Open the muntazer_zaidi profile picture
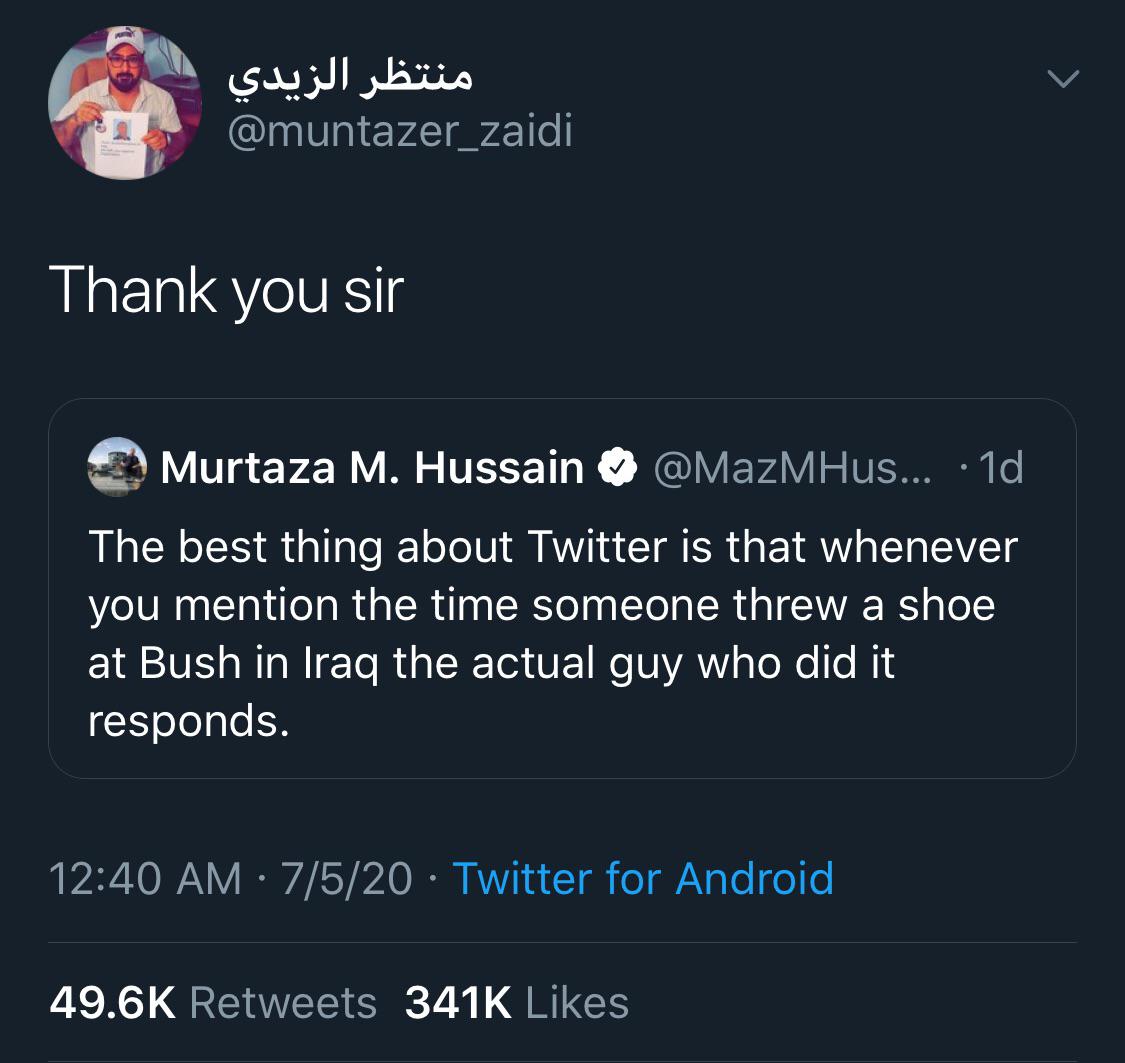1125x1063 pixels. click(x=125, y=103)
